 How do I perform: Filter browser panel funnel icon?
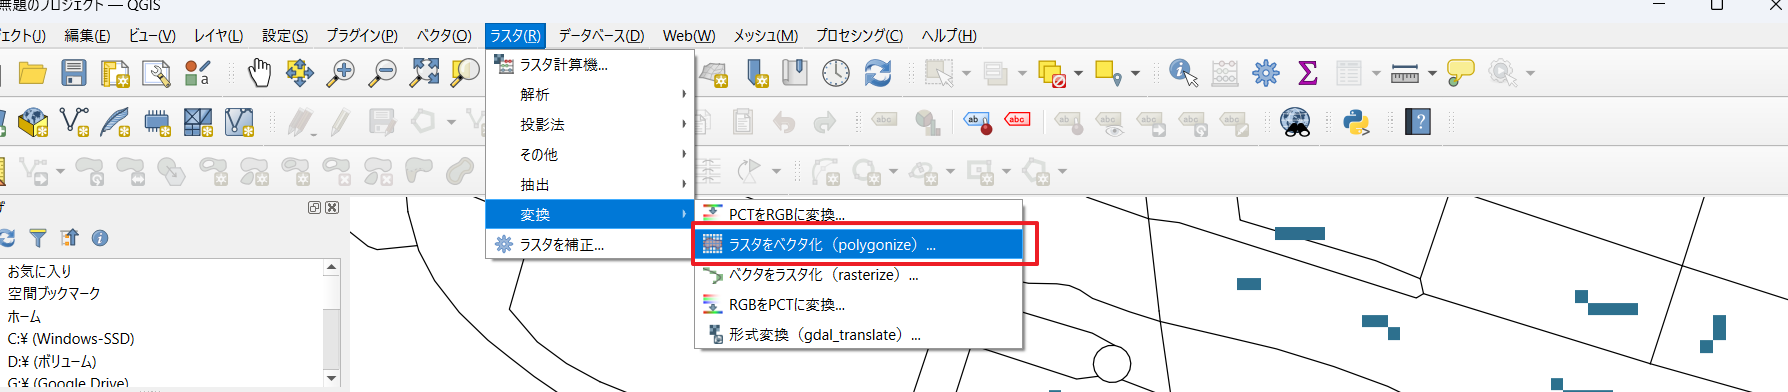[38, 238]
